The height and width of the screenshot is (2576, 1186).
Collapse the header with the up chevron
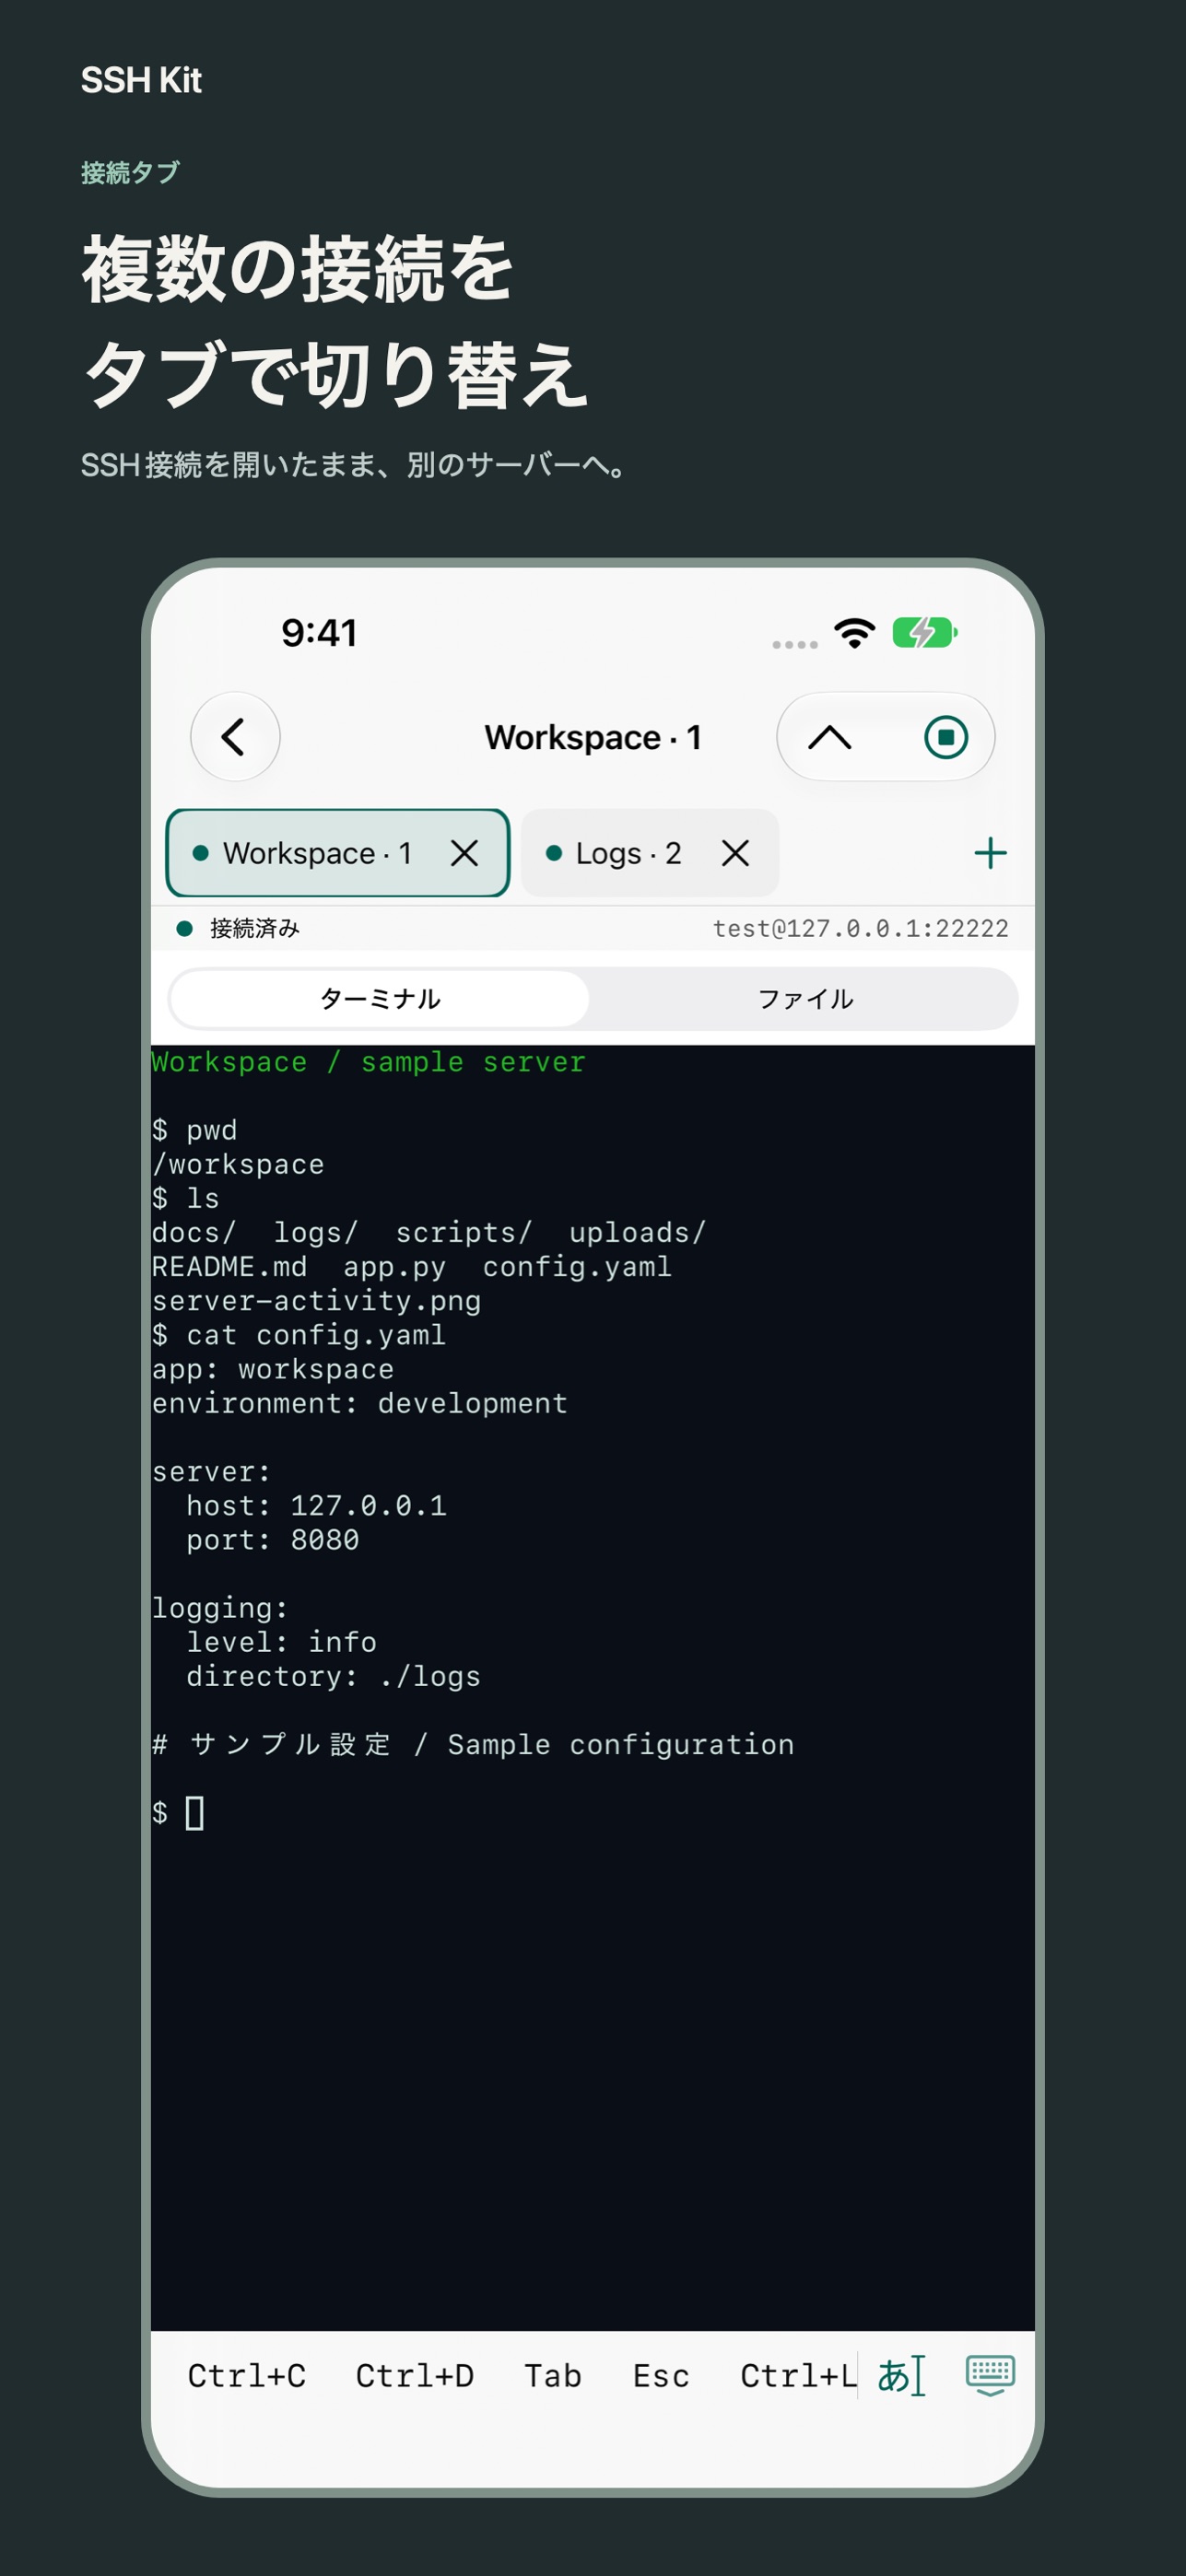tap(829, 737)
